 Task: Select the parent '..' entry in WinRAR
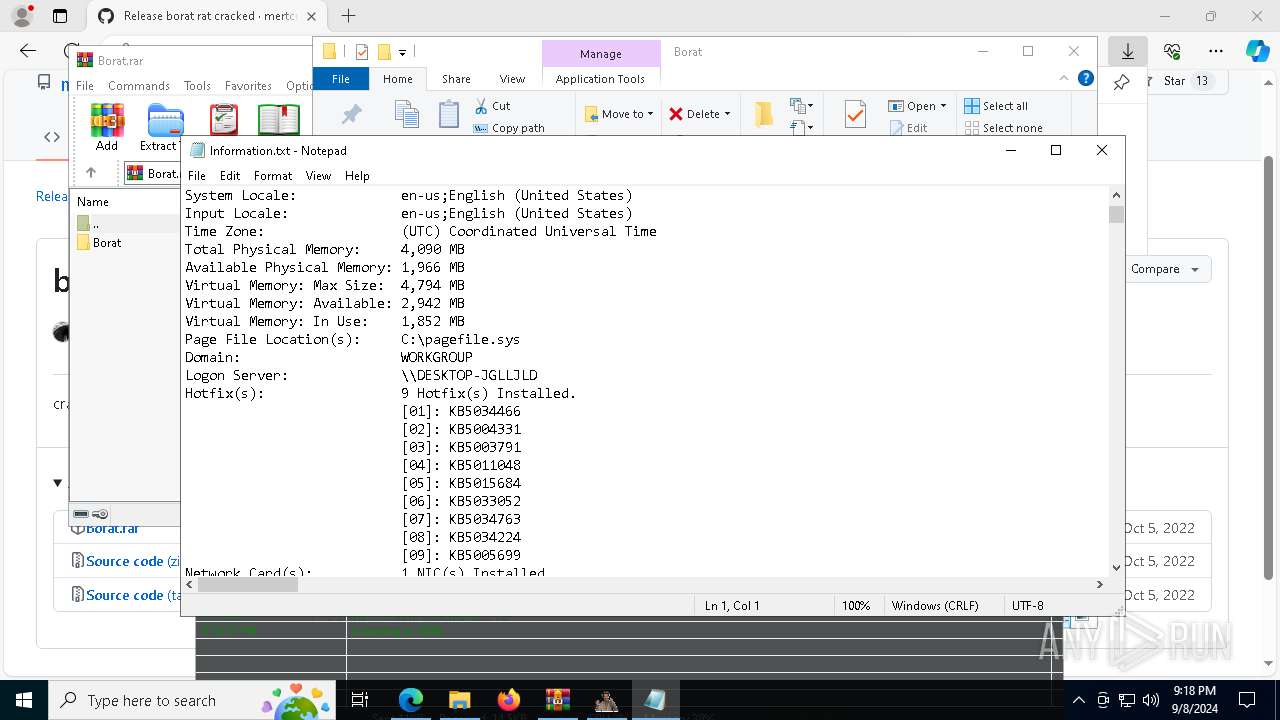(89, 223)
